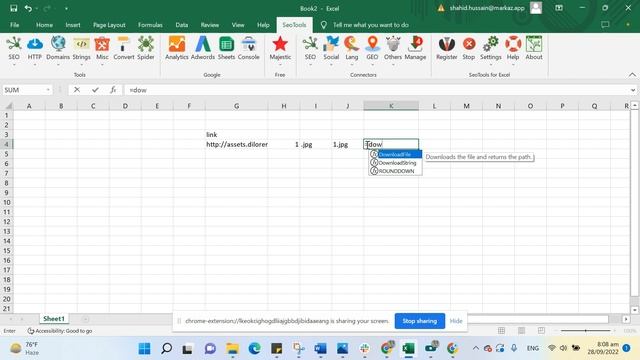Open the HTTP cloud download tool

(x=35, y=49)
